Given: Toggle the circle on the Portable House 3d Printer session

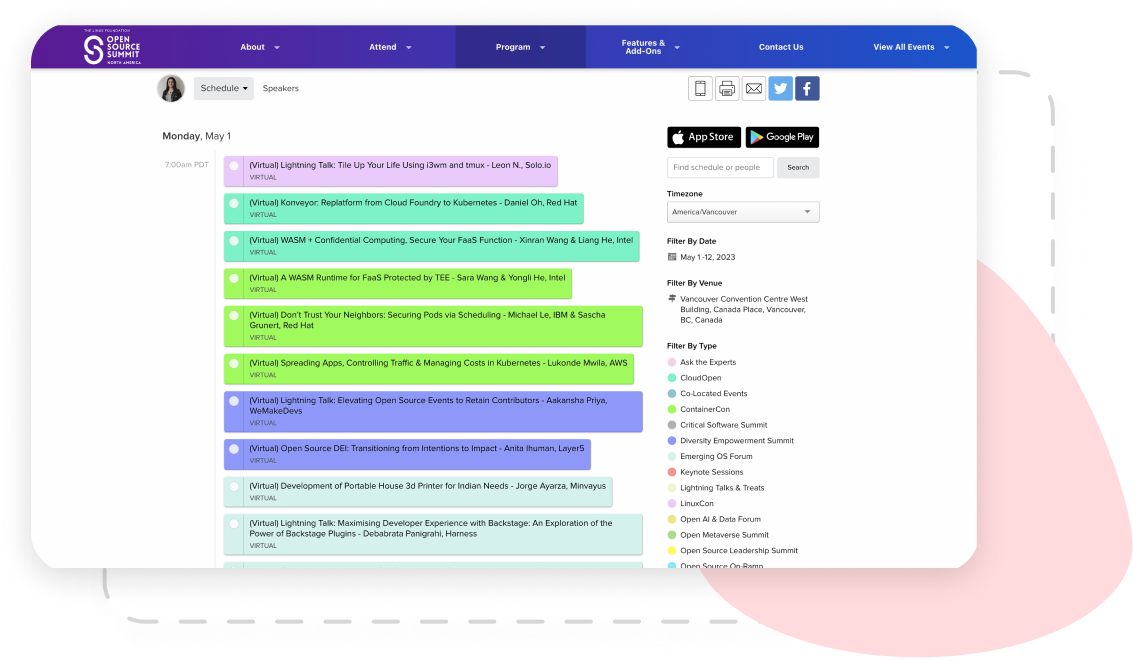Looking at the screenshot, I should point(234,487).
